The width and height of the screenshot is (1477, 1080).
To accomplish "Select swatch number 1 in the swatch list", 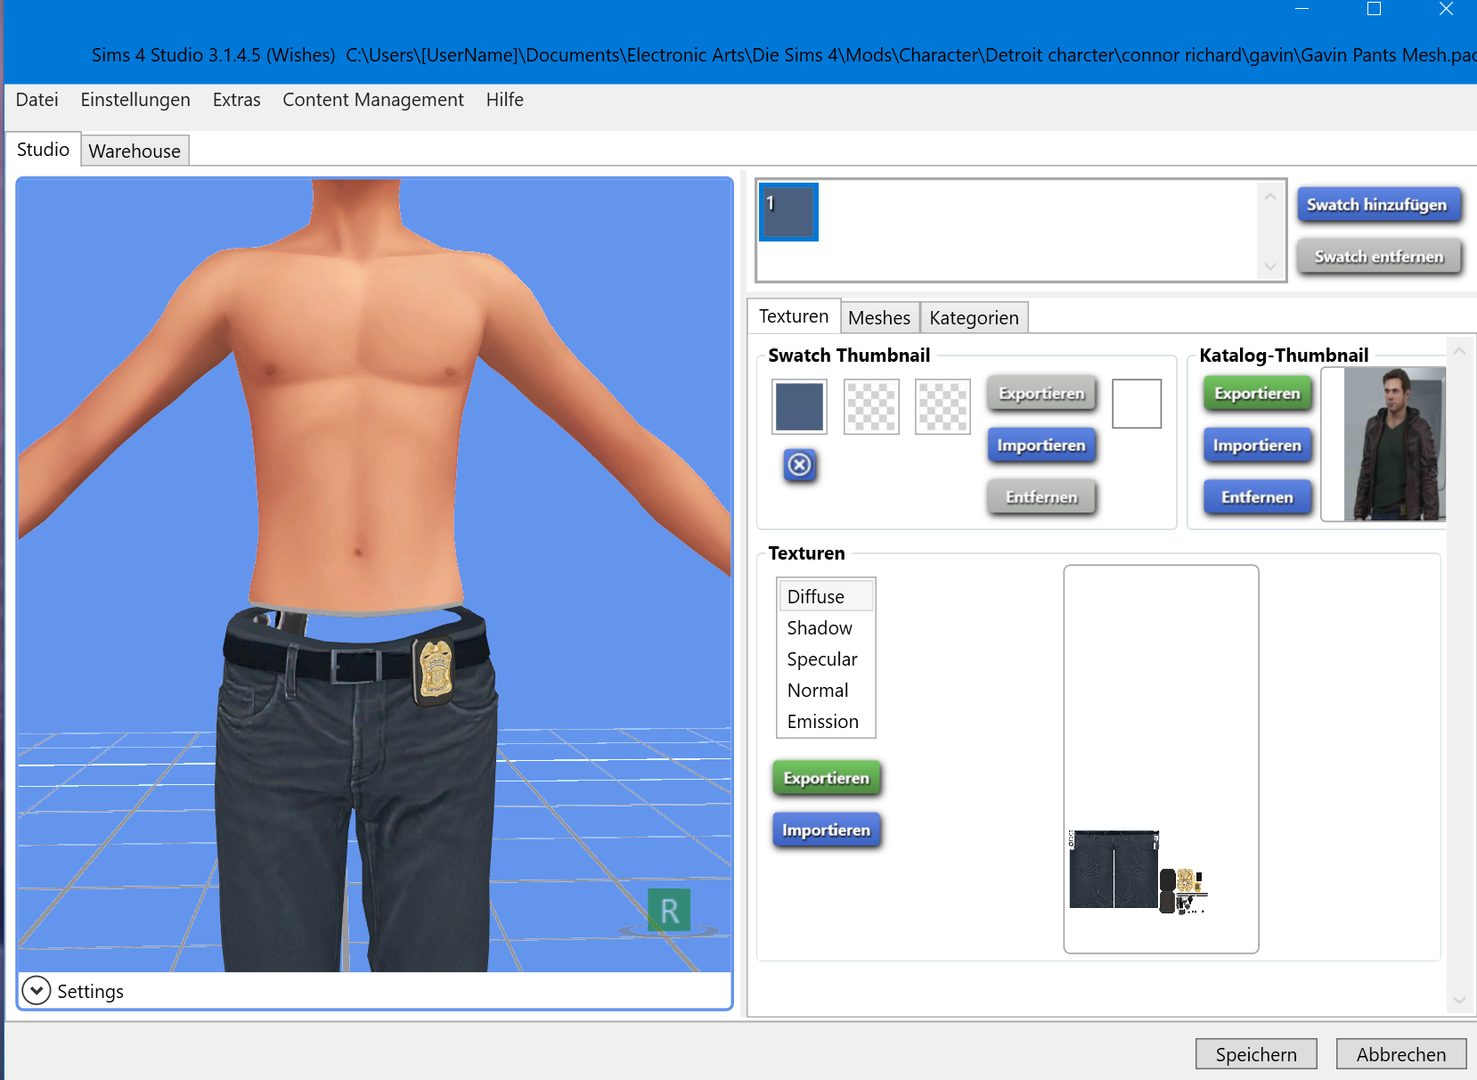I will pos(789,212).
